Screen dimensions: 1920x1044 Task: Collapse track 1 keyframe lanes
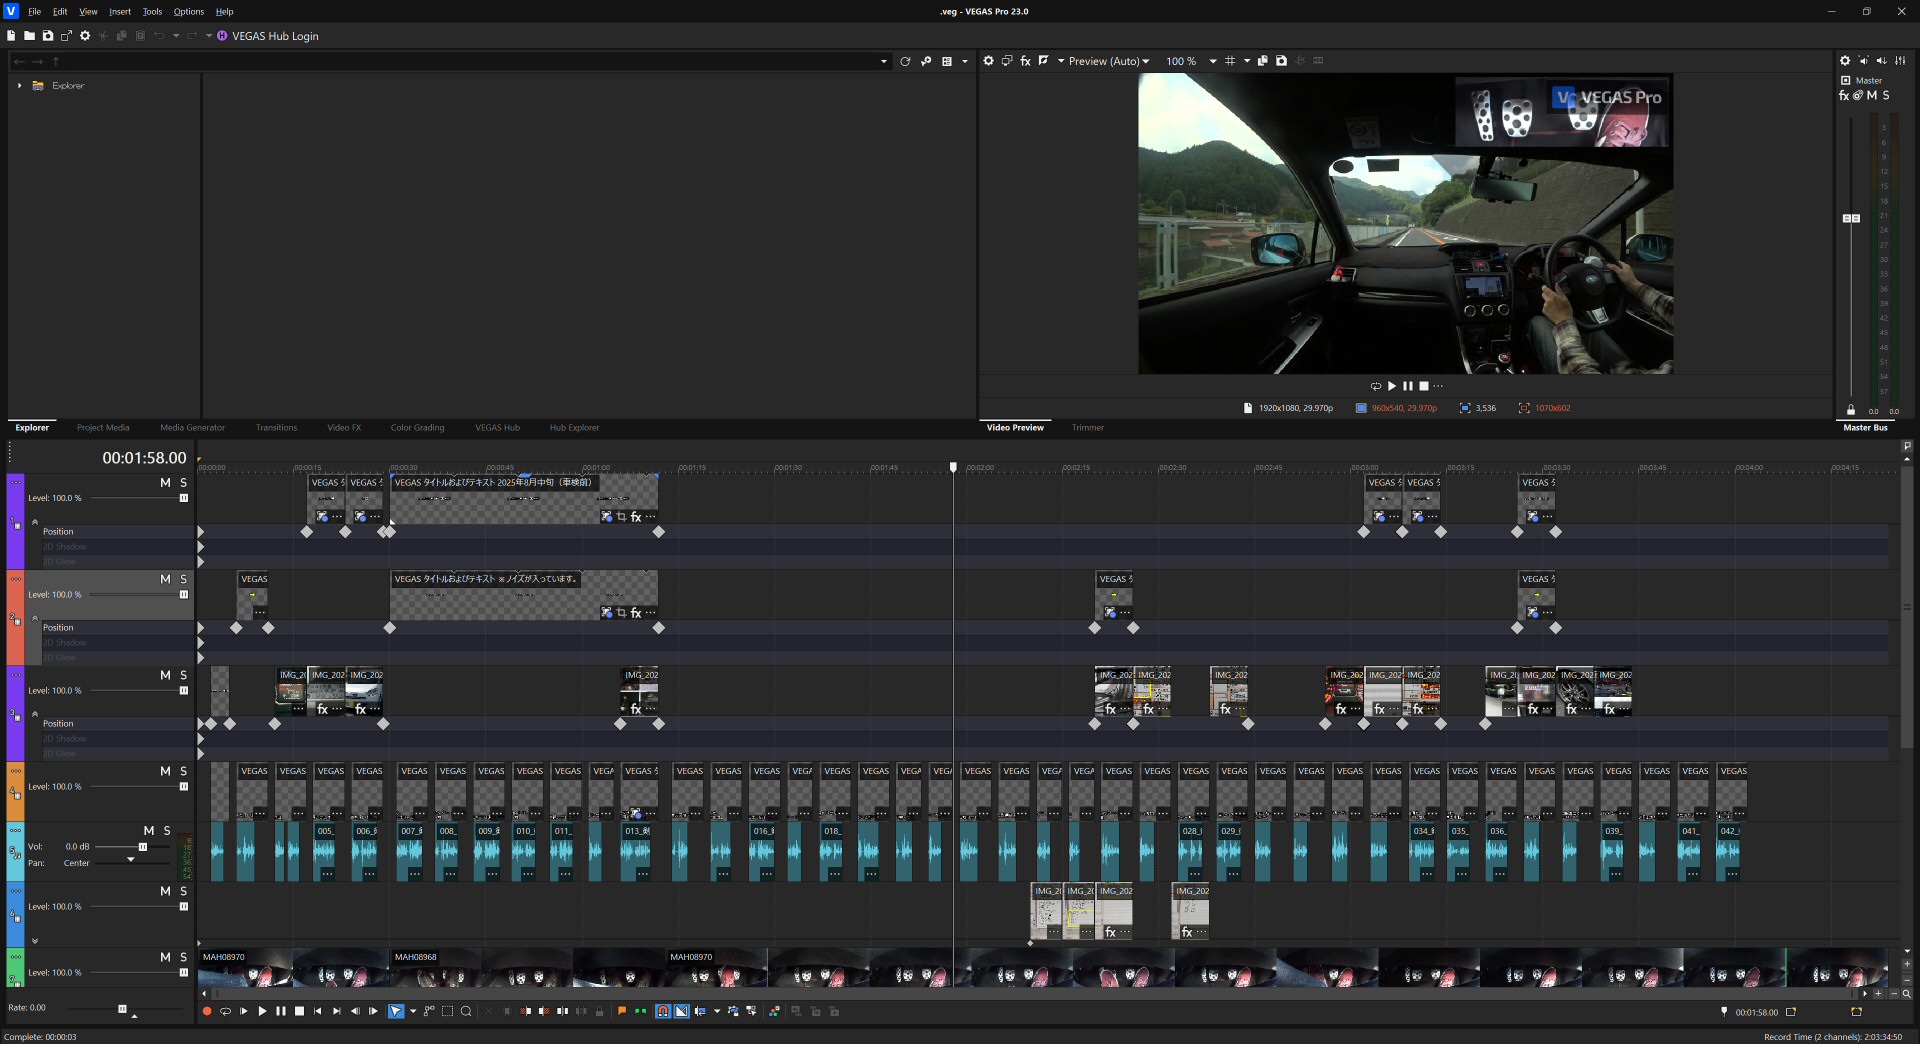[35, 521]
